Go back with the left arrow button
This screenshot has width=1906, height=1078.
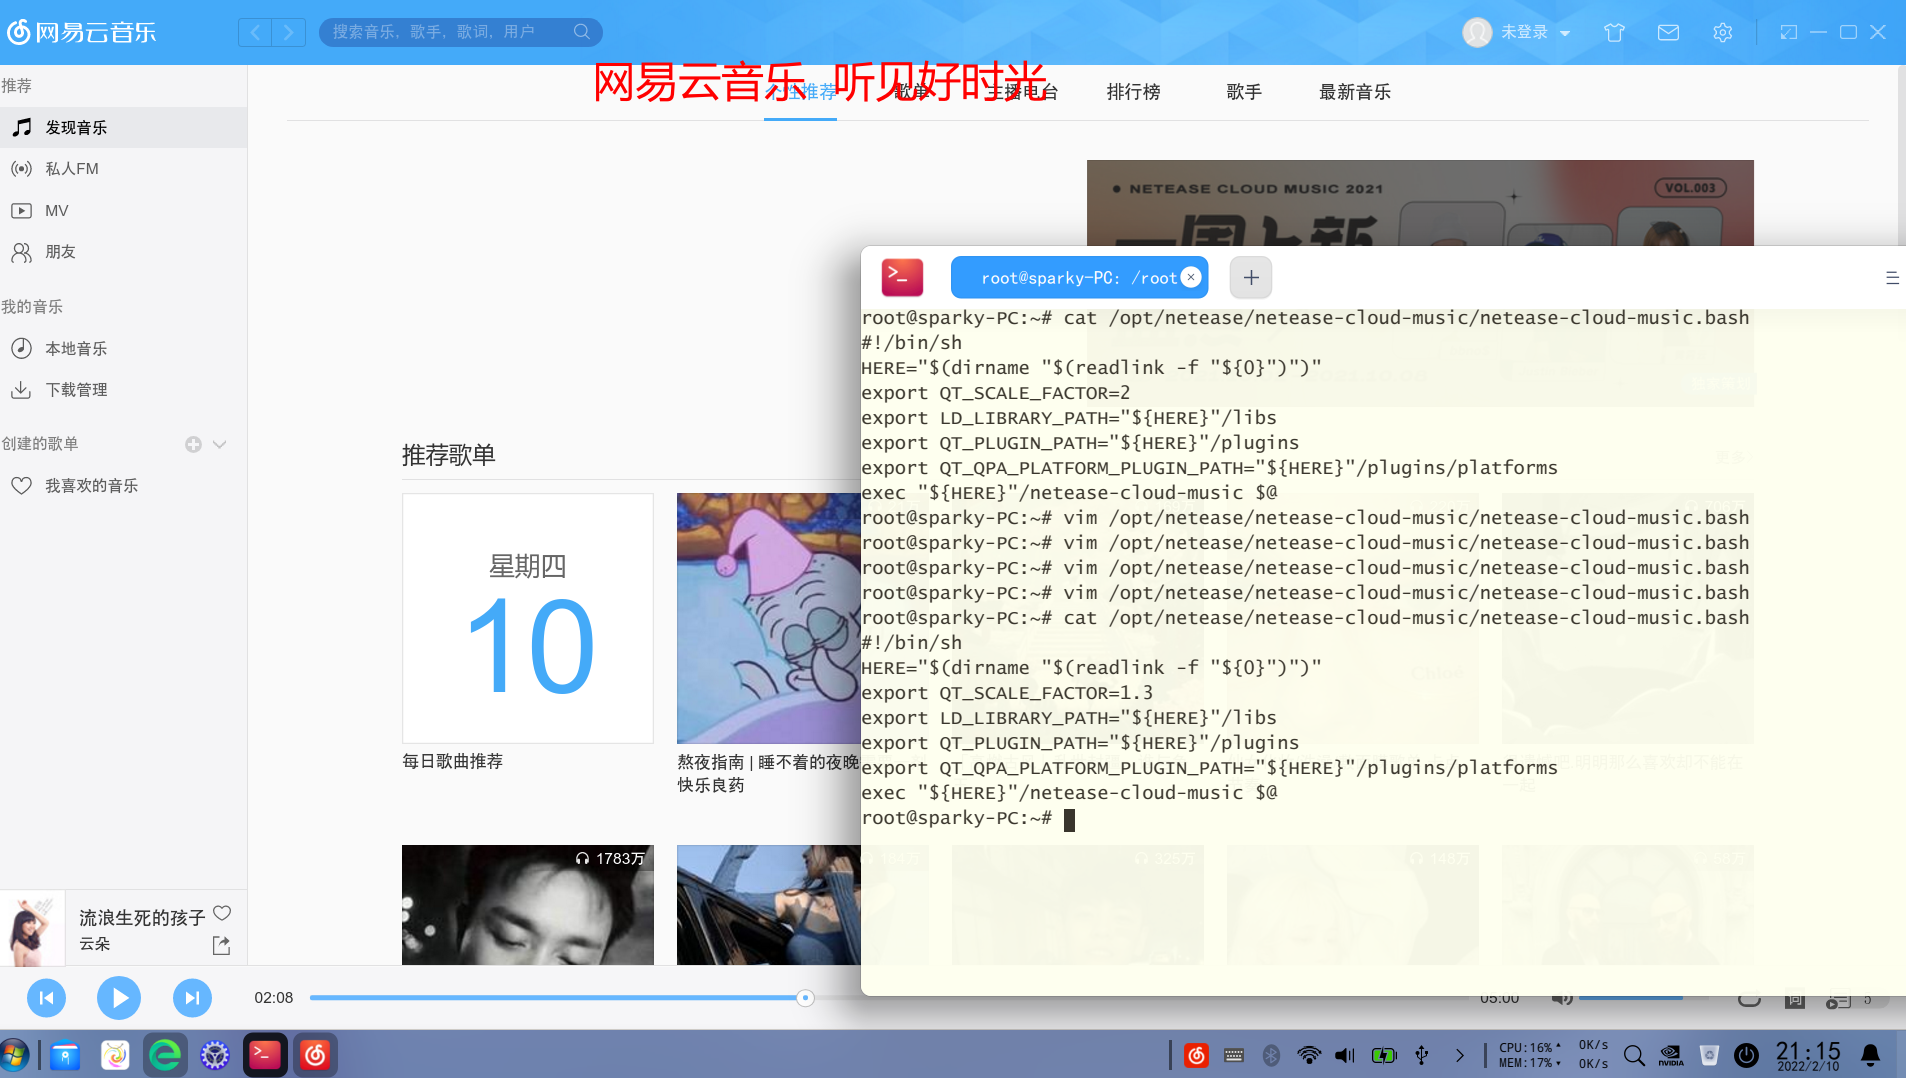[255, 32]
